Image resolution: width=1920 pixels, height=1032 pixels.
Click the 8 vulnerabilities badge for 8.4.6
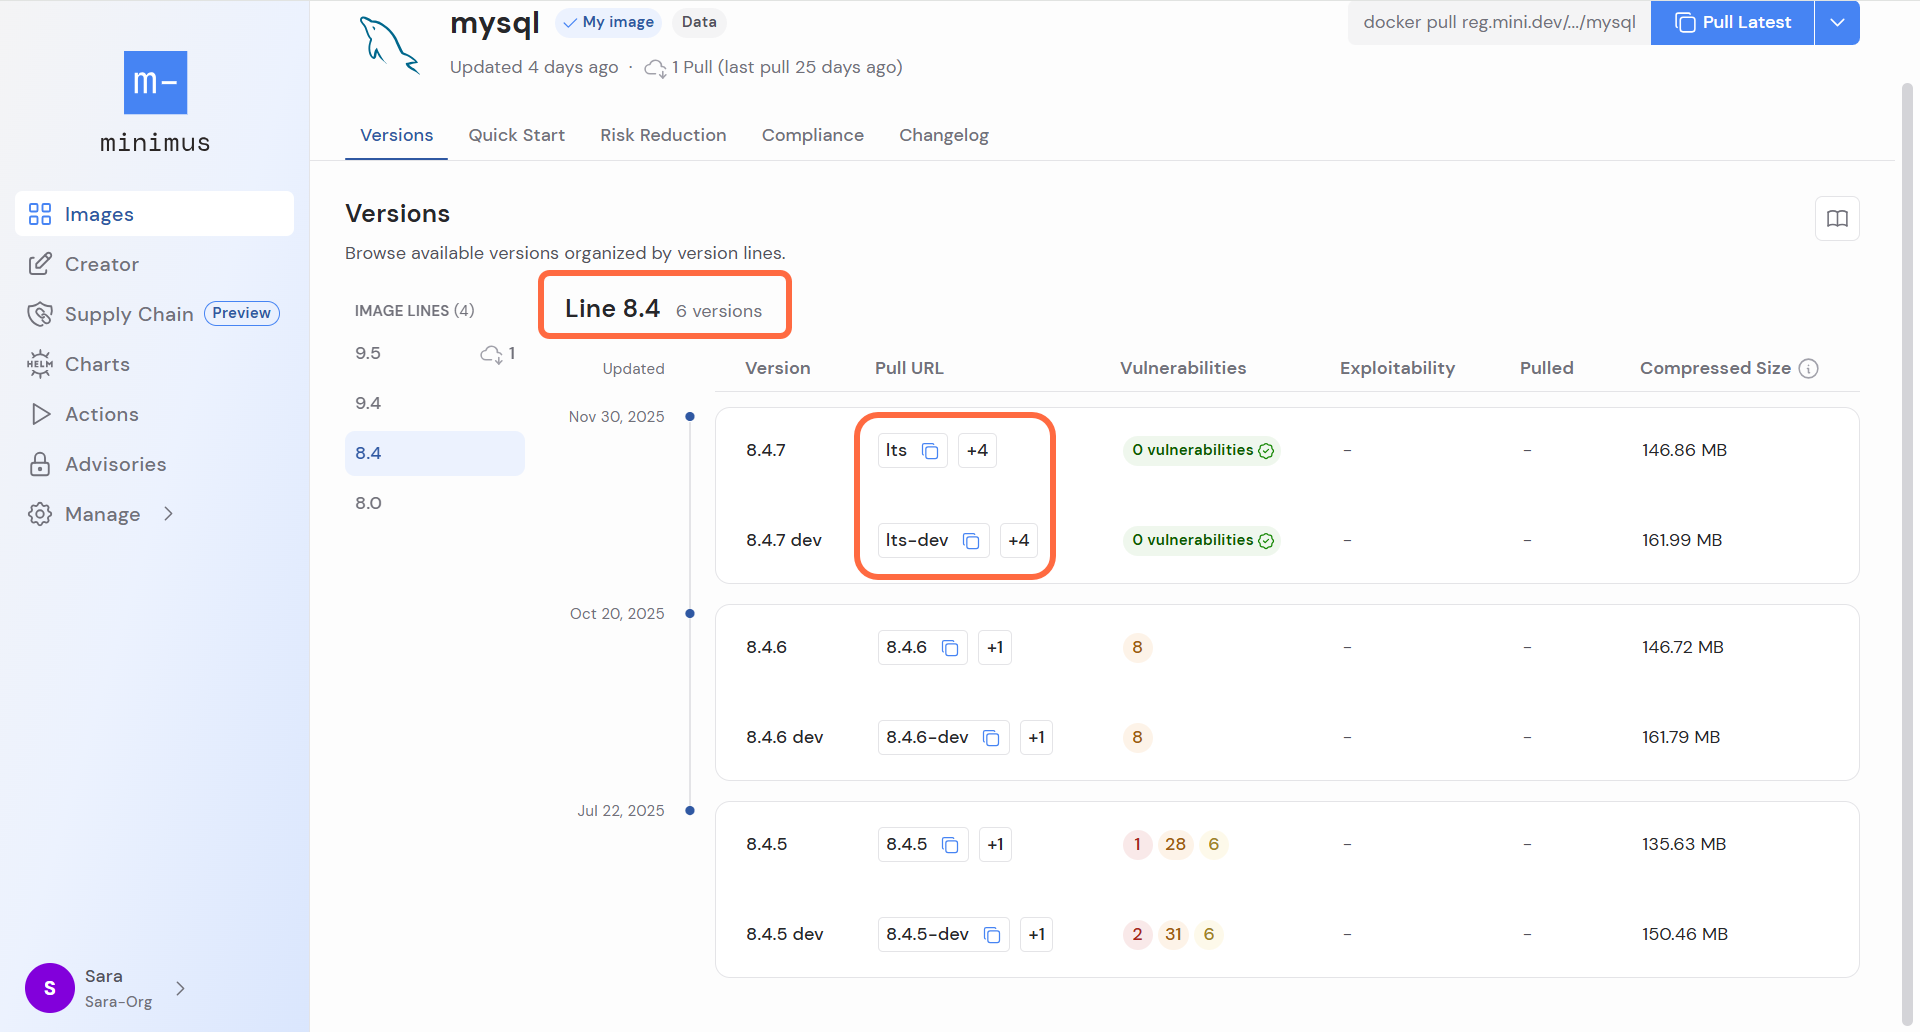pyautogui.click(x=1137, y=647)
